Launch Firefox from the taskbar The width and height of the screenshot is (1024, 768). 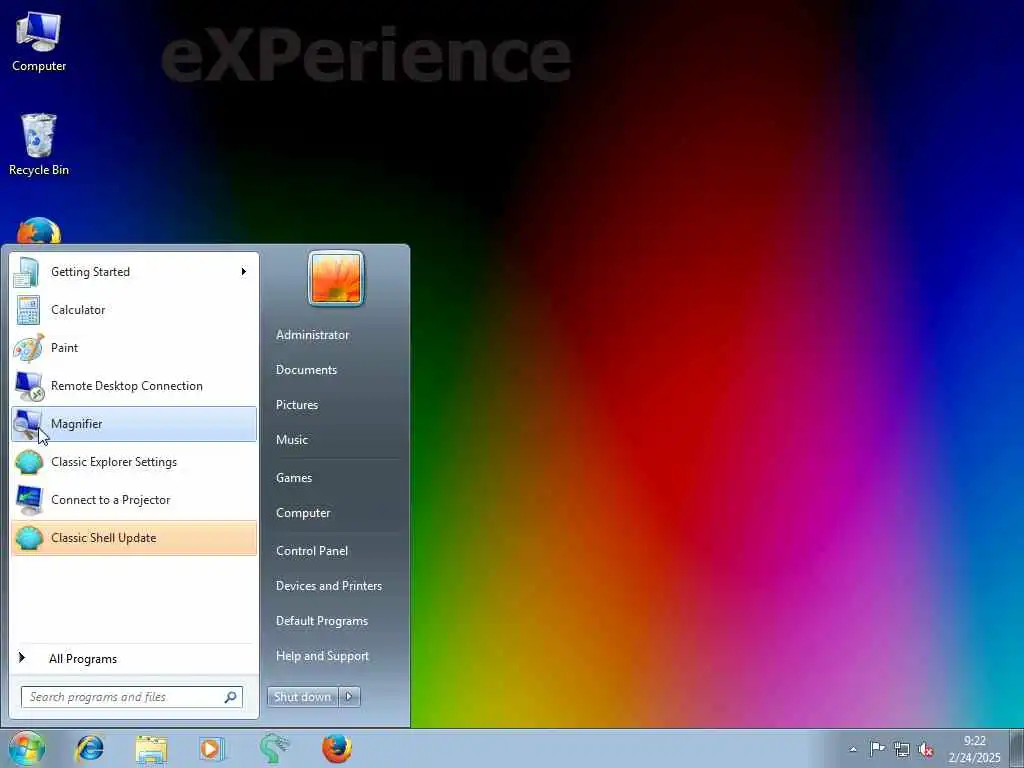[x=337, y=748]
